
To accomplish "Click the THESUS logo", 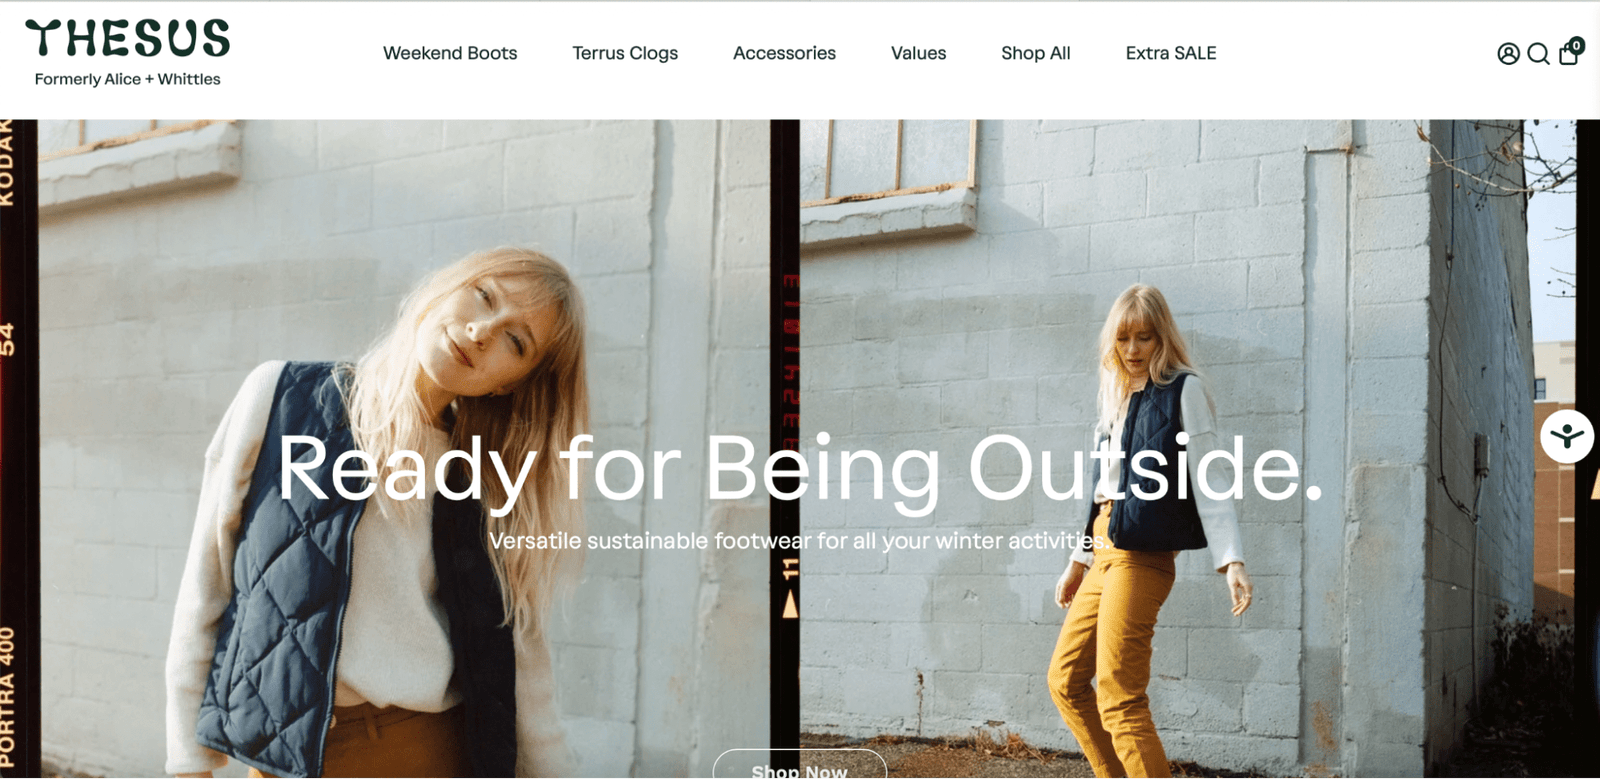I will tap(128, 38).
